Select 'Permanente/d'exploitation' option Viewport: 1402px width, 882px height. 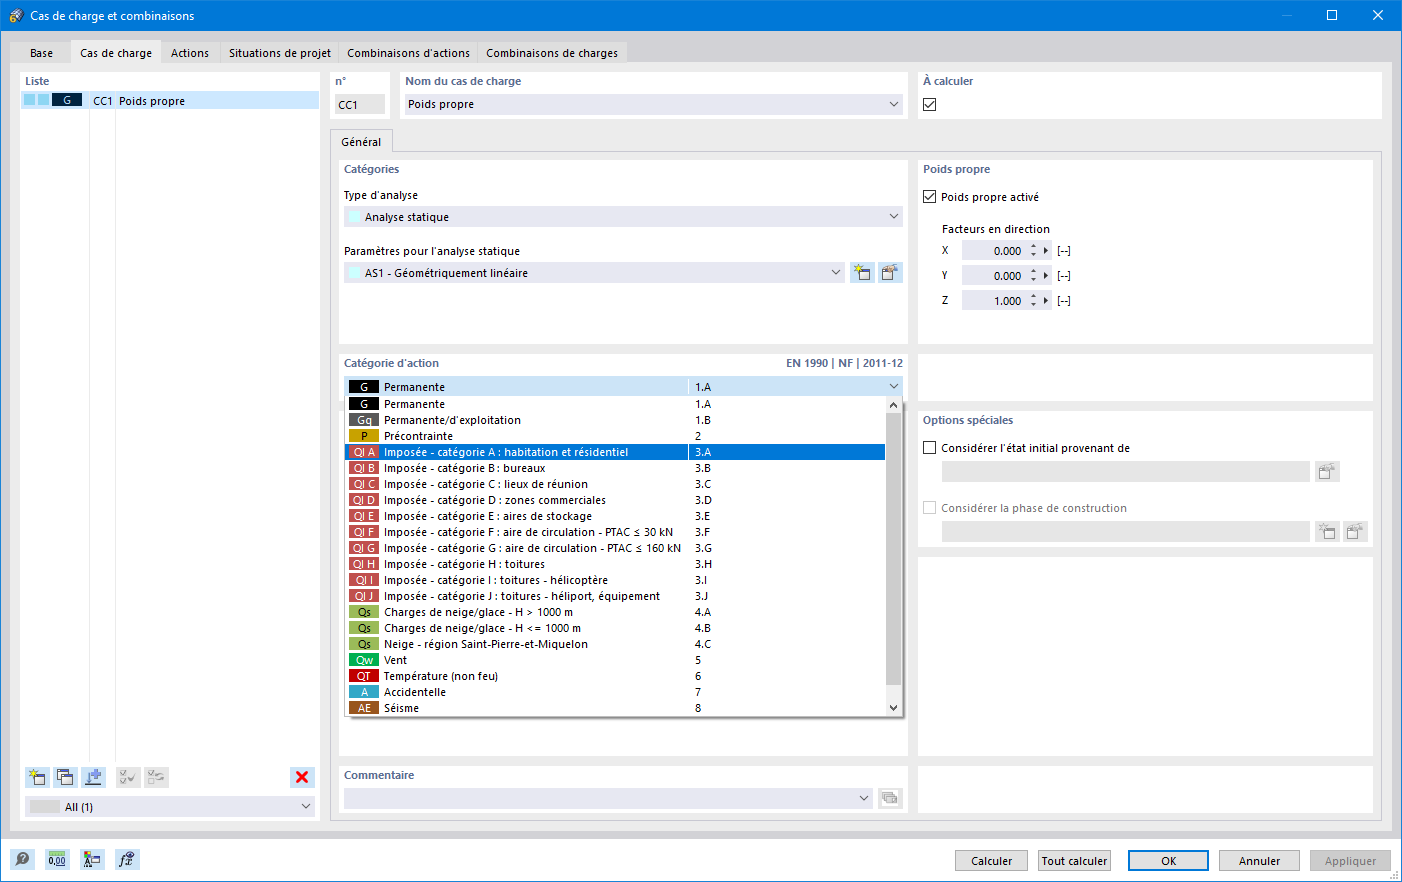tap(615, 420)
